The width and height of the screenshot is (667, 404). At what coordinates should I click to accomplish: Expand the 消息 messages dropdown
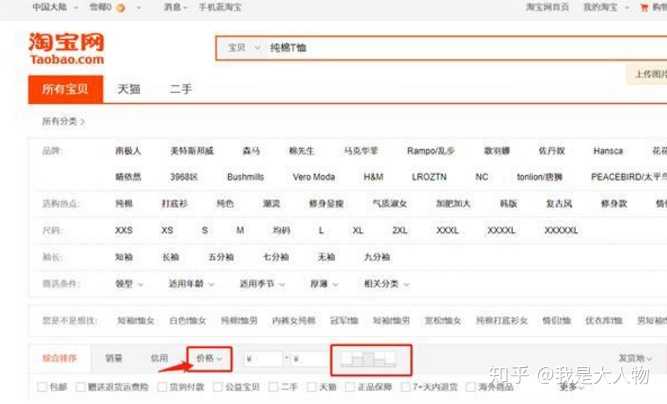coord(176,7)
